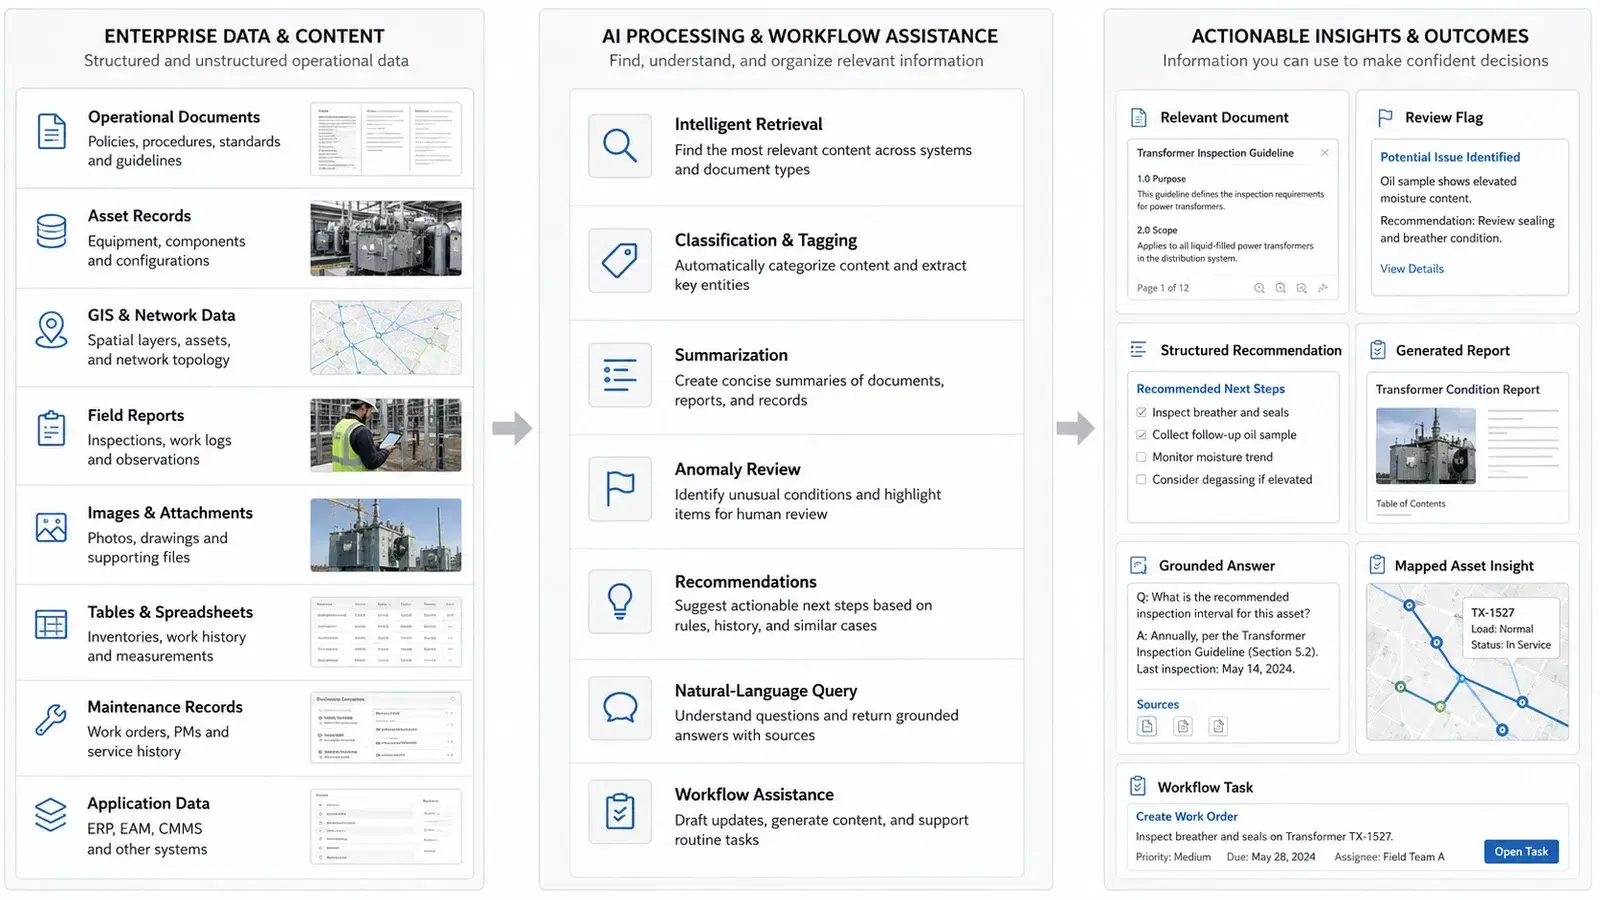Check Monitor moisture trend checkbox
1600x900 pixels.
tap(1141, 457)
